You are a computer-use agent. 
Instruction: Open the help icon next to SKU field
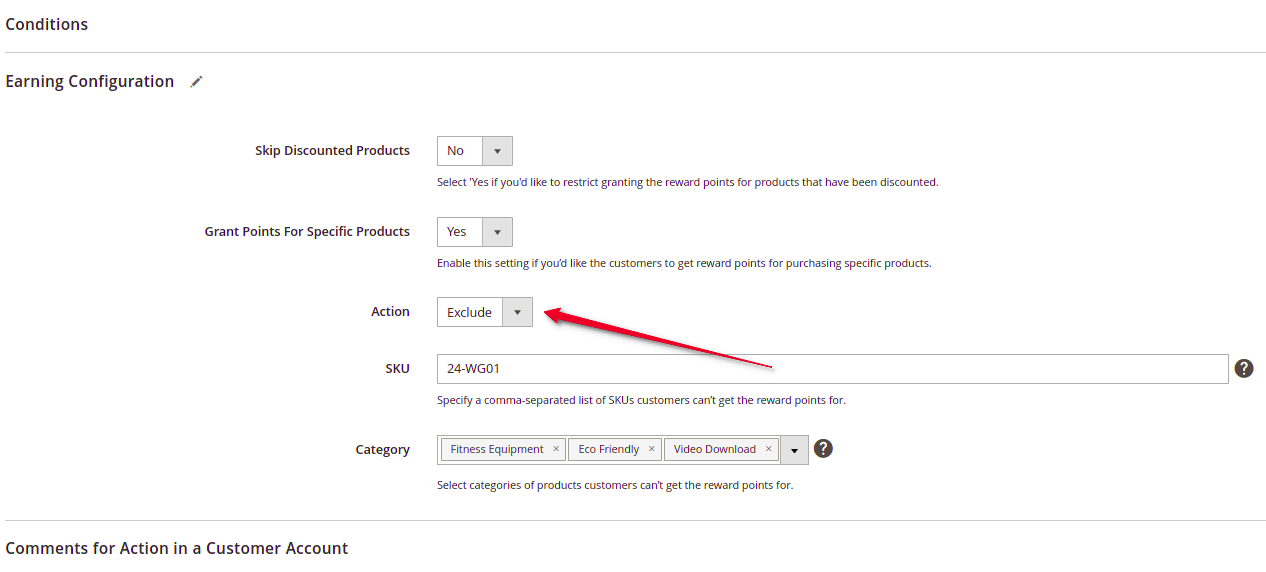[1244, 368]
